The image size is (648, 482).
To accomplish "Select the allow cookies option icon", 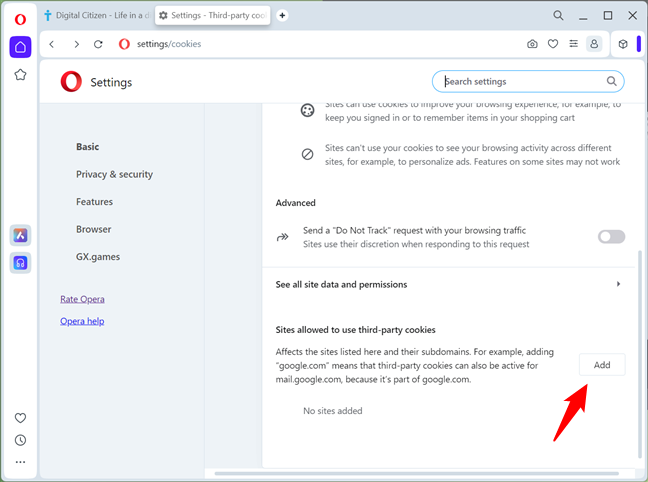I will [x=307, y=110].
